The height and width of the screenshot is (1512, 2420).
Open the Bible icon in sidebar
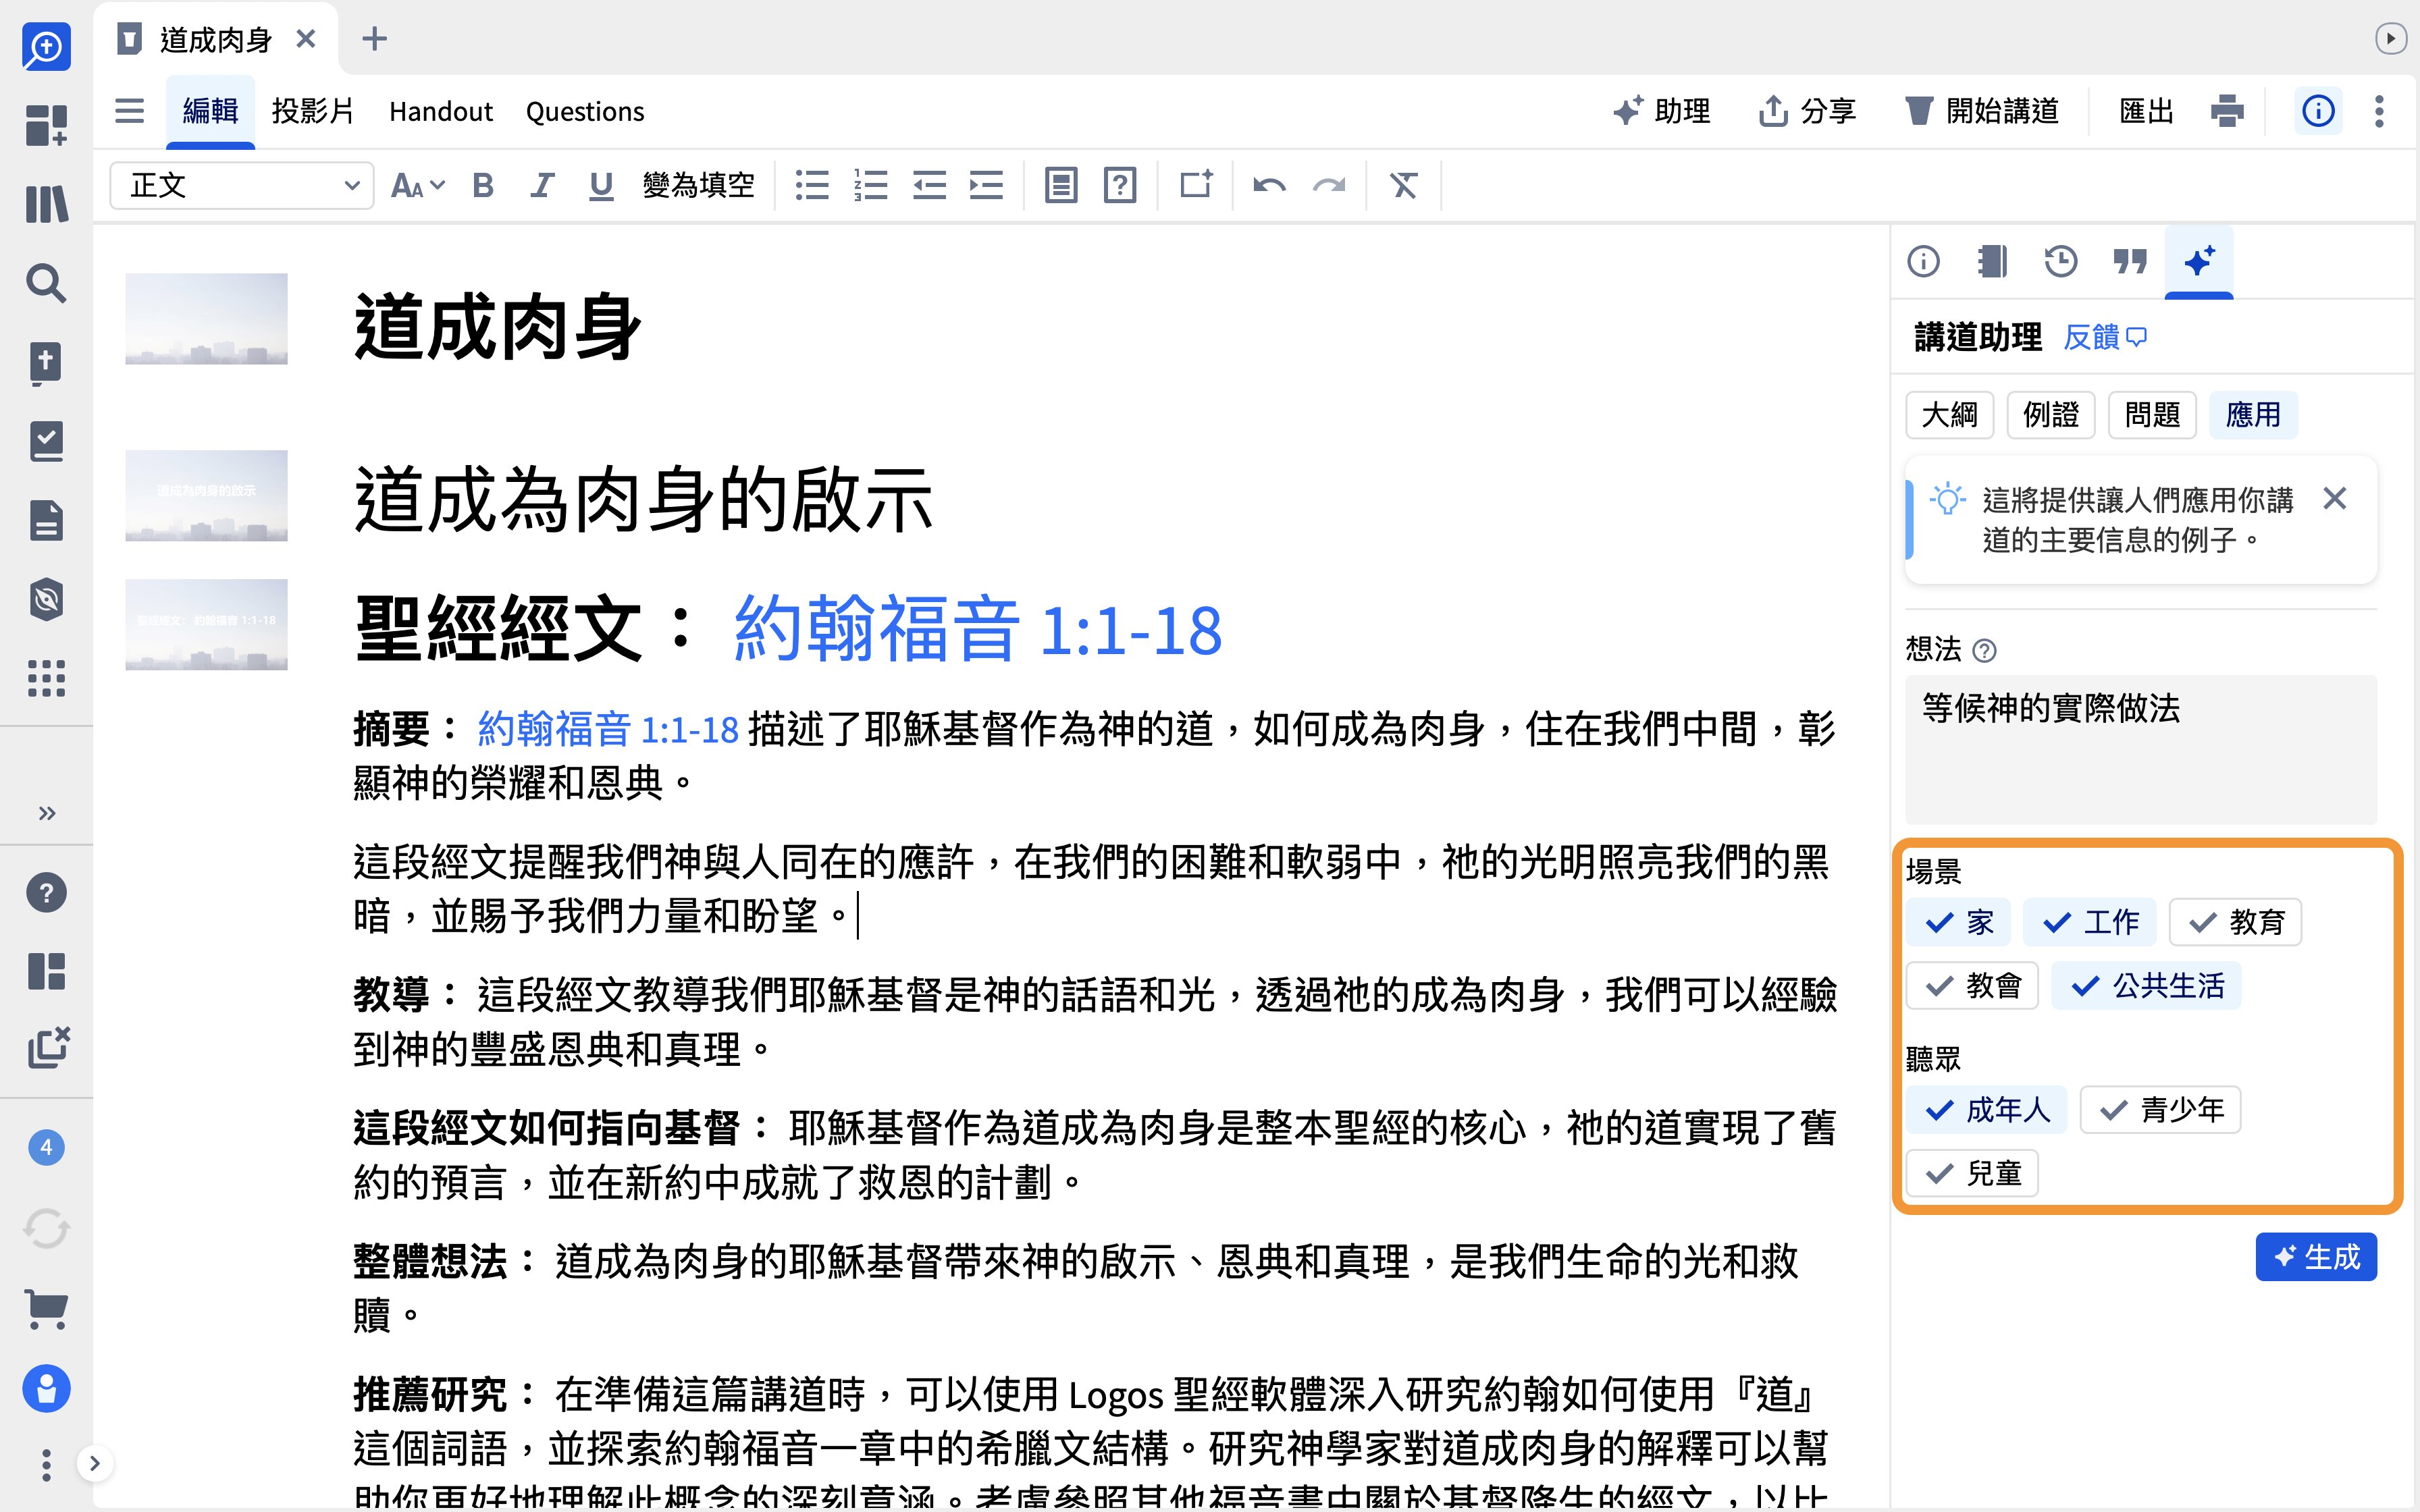[x=46, y=362]
